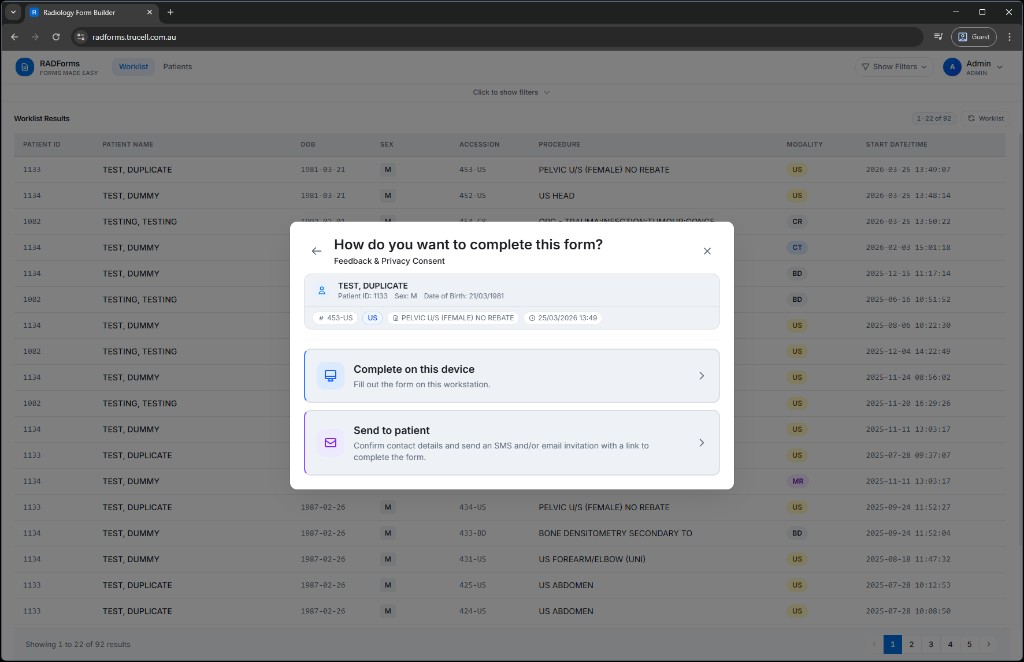The width and height of the screenshot is (1024, 662).
Task: Click accession 425-US cell
Action: [x=472, y=586]
